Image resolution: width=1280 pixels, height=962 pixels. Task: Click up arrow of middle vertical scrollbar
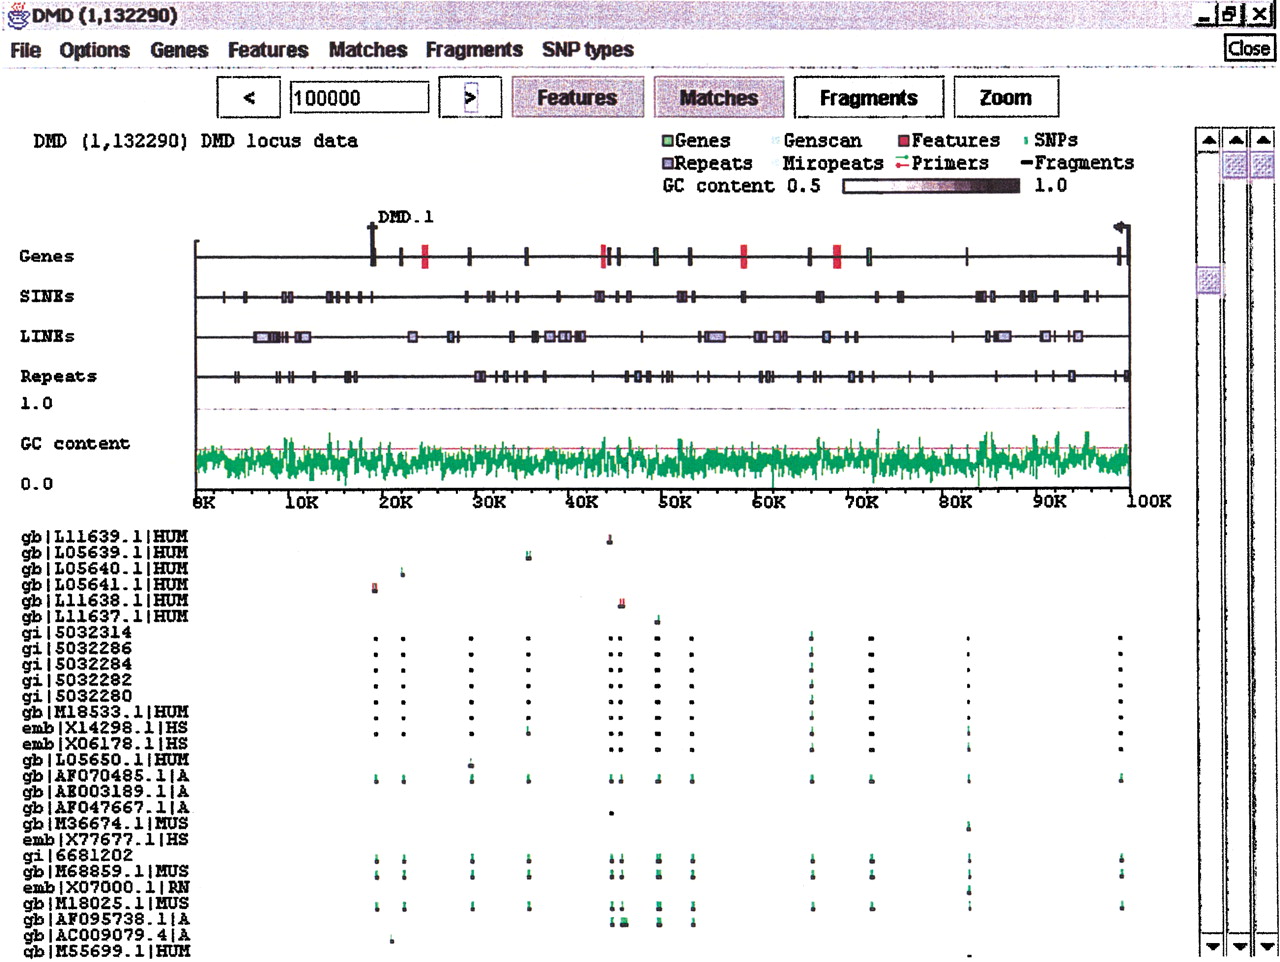(1237, 141)
